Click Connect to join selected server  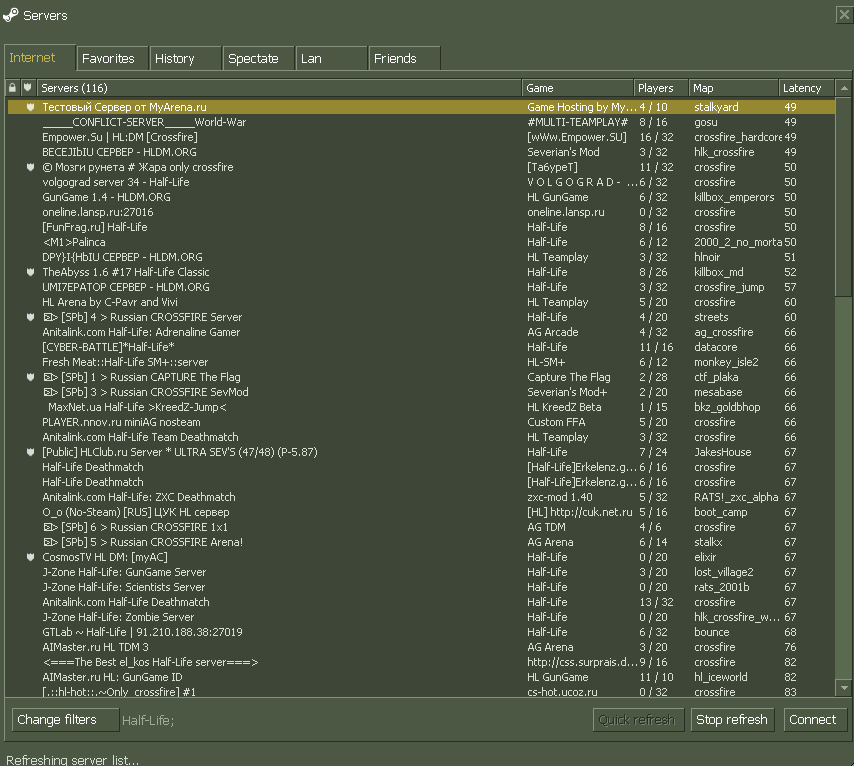(x=812, y=720)
